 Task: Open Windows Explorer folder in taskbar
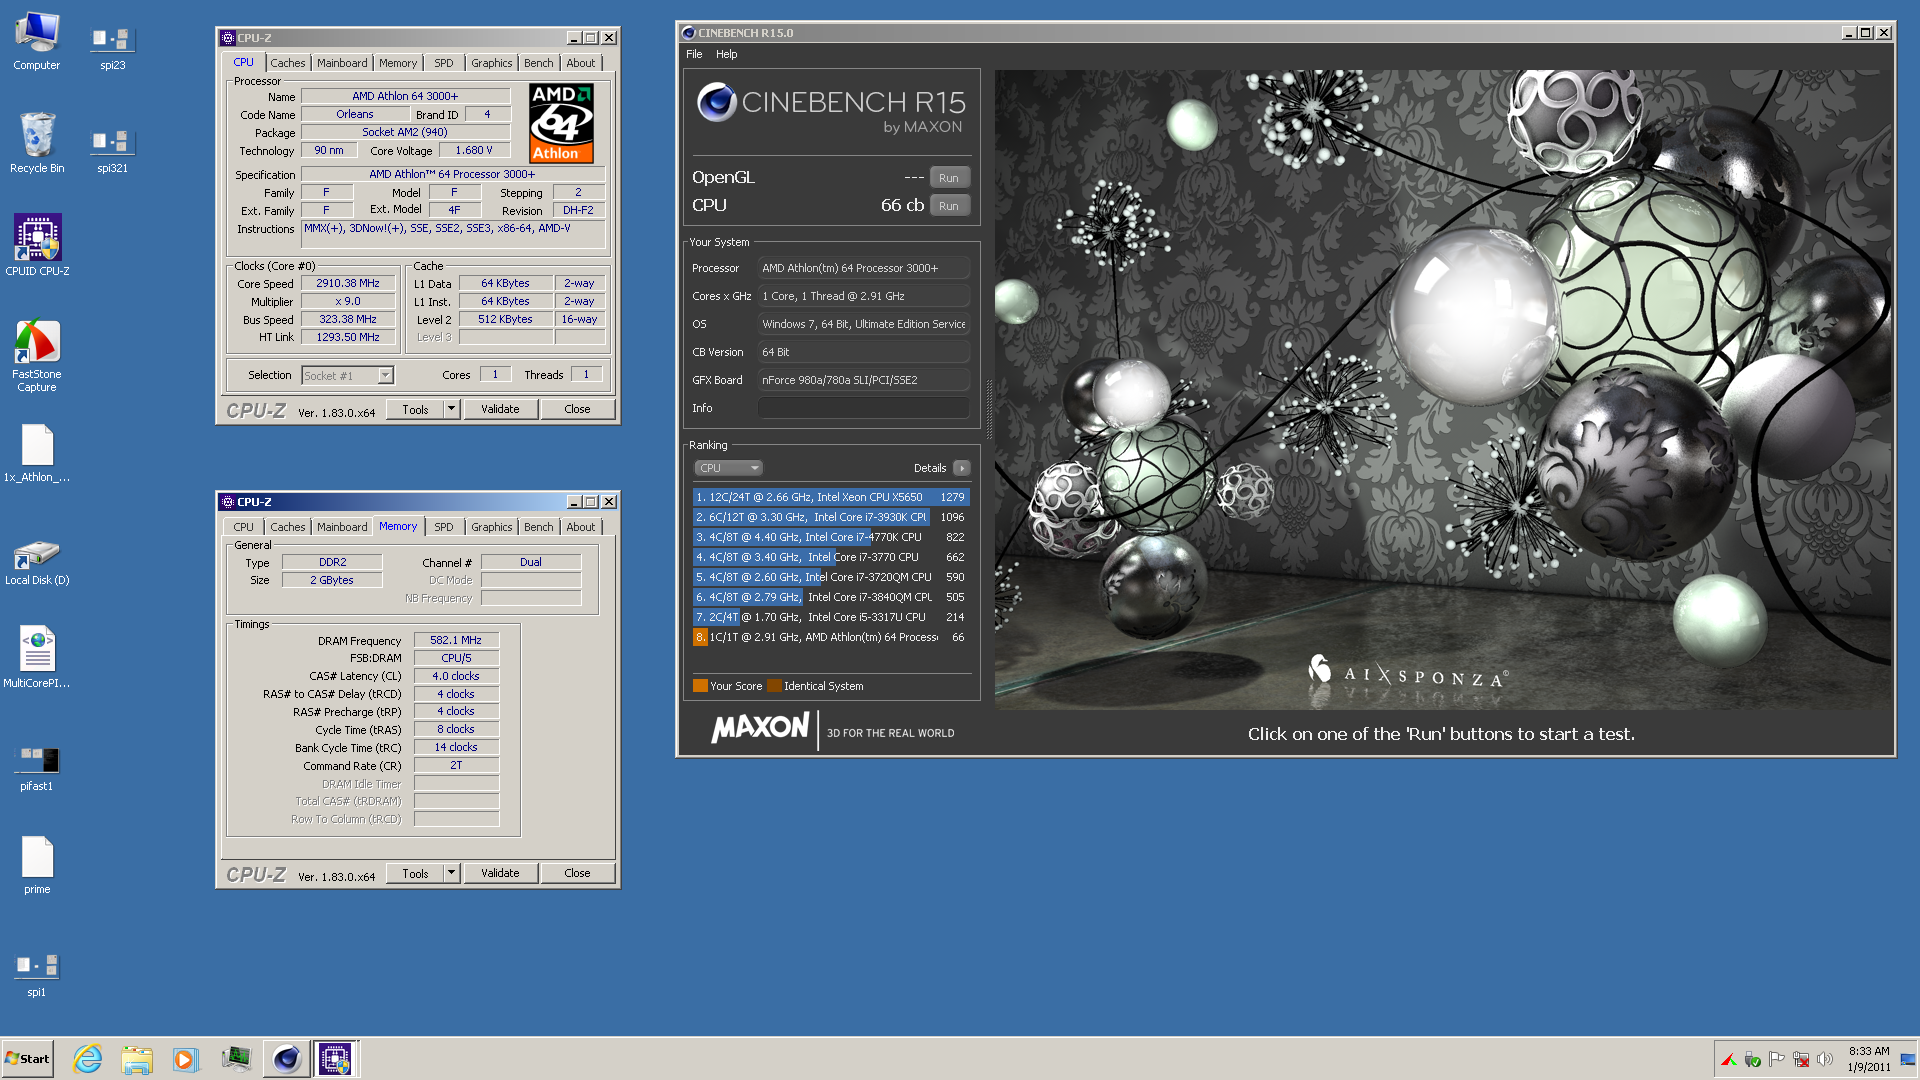[137, 1058]
